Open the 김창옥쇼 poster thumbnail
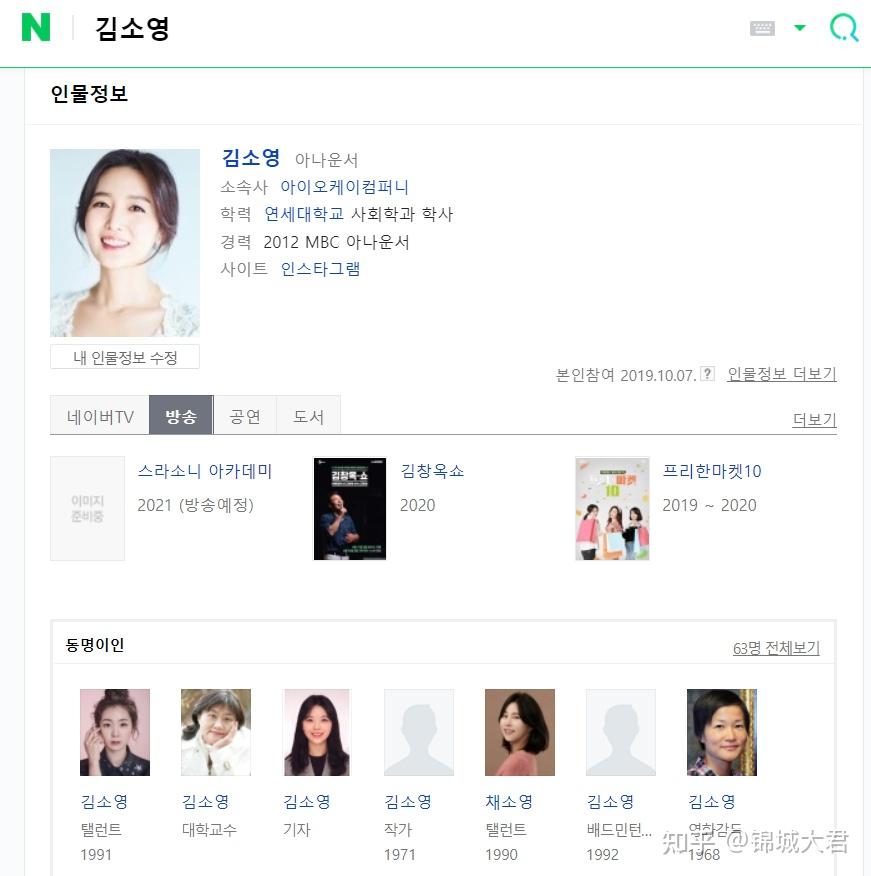Viewport: 871px width, 876px height. [350, 508]
